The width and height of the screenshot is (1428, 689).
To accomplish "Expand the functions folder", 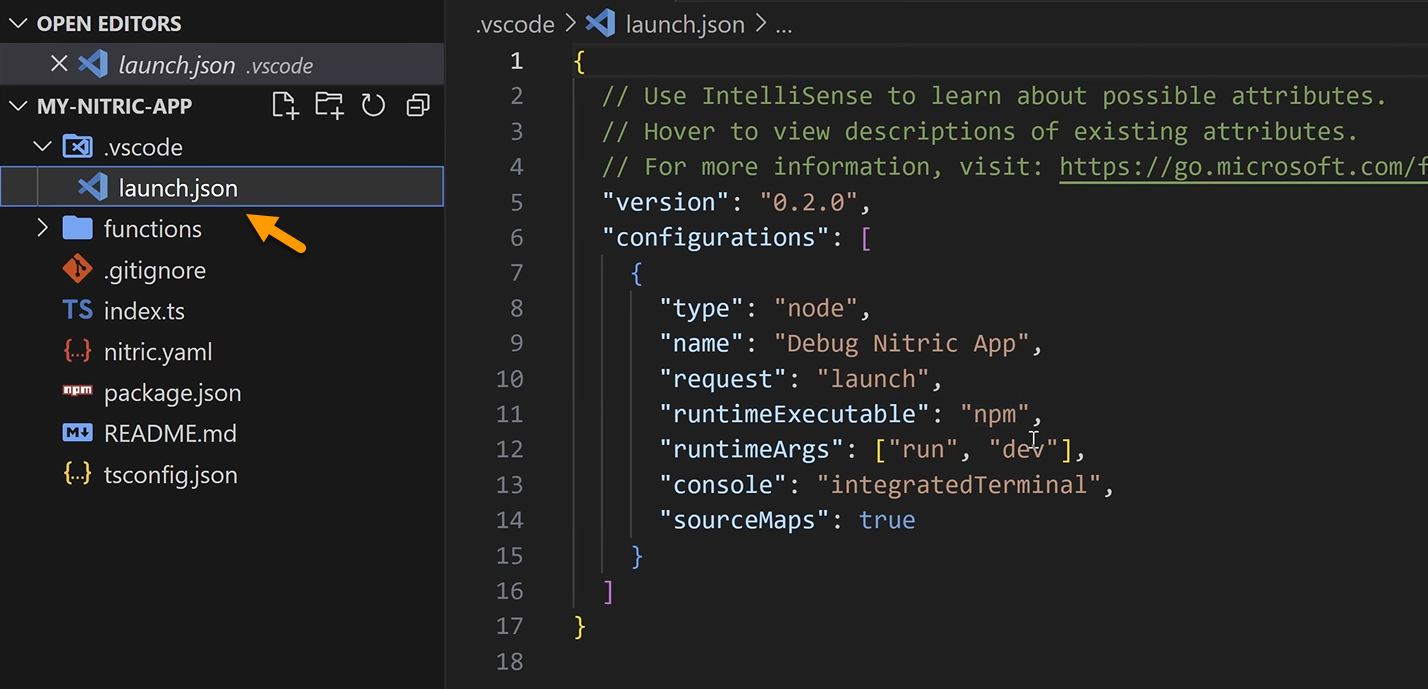I will (x=42, y=228).
